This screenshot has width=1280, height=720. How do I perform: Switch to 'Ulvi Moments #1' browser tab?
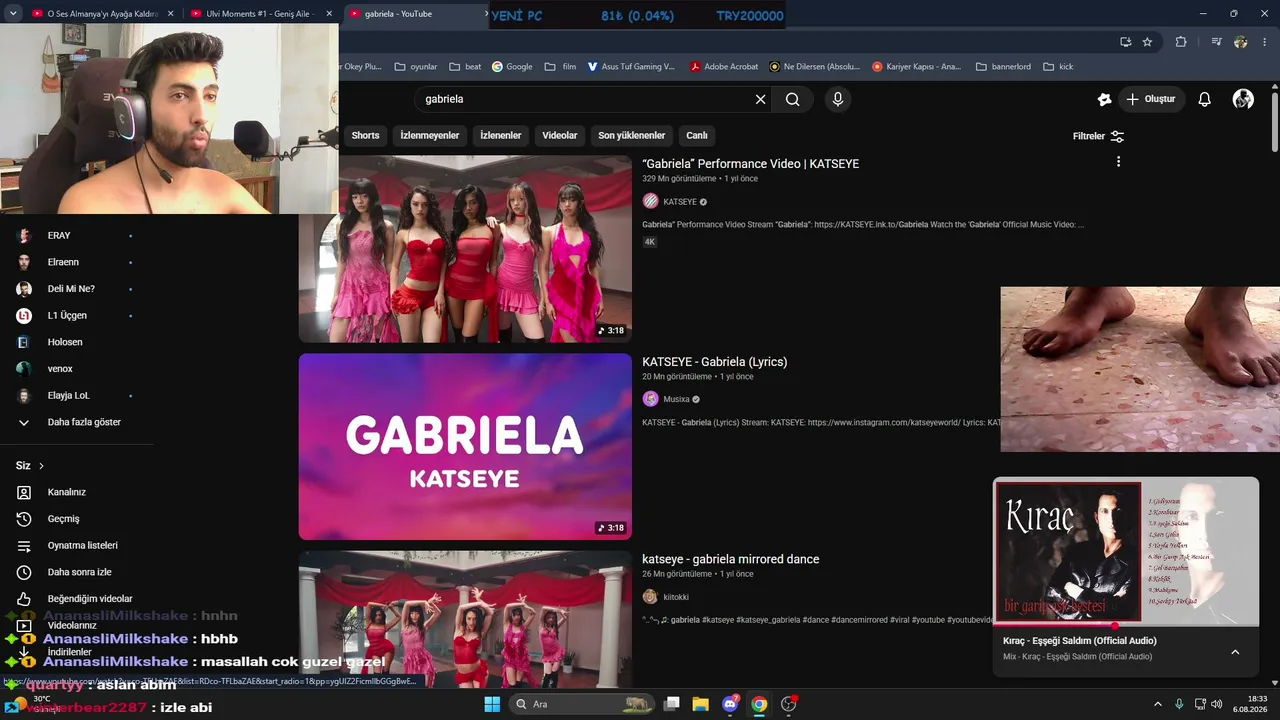(260, 14)
